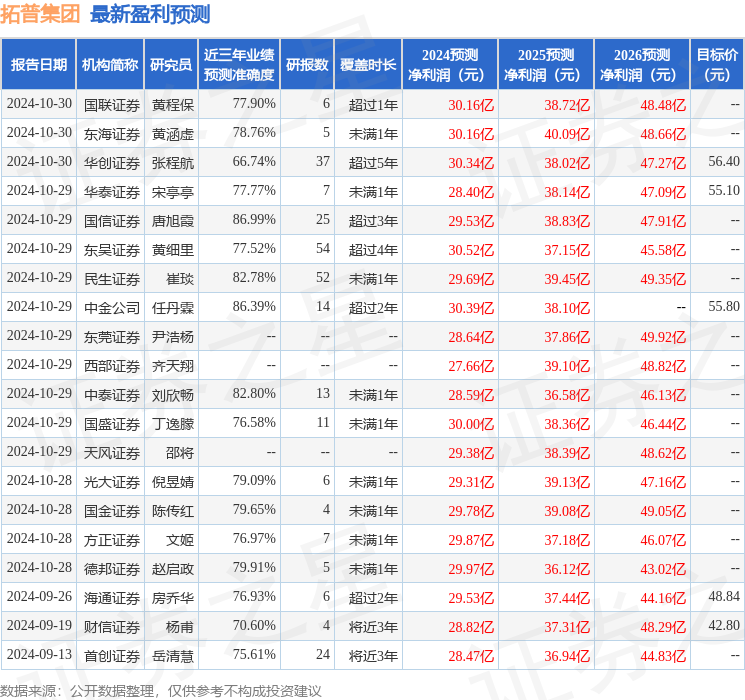Viewport: 745px width, 700px height.
Task: Click date 2024-09-13
Action: [x=39, y=654]
